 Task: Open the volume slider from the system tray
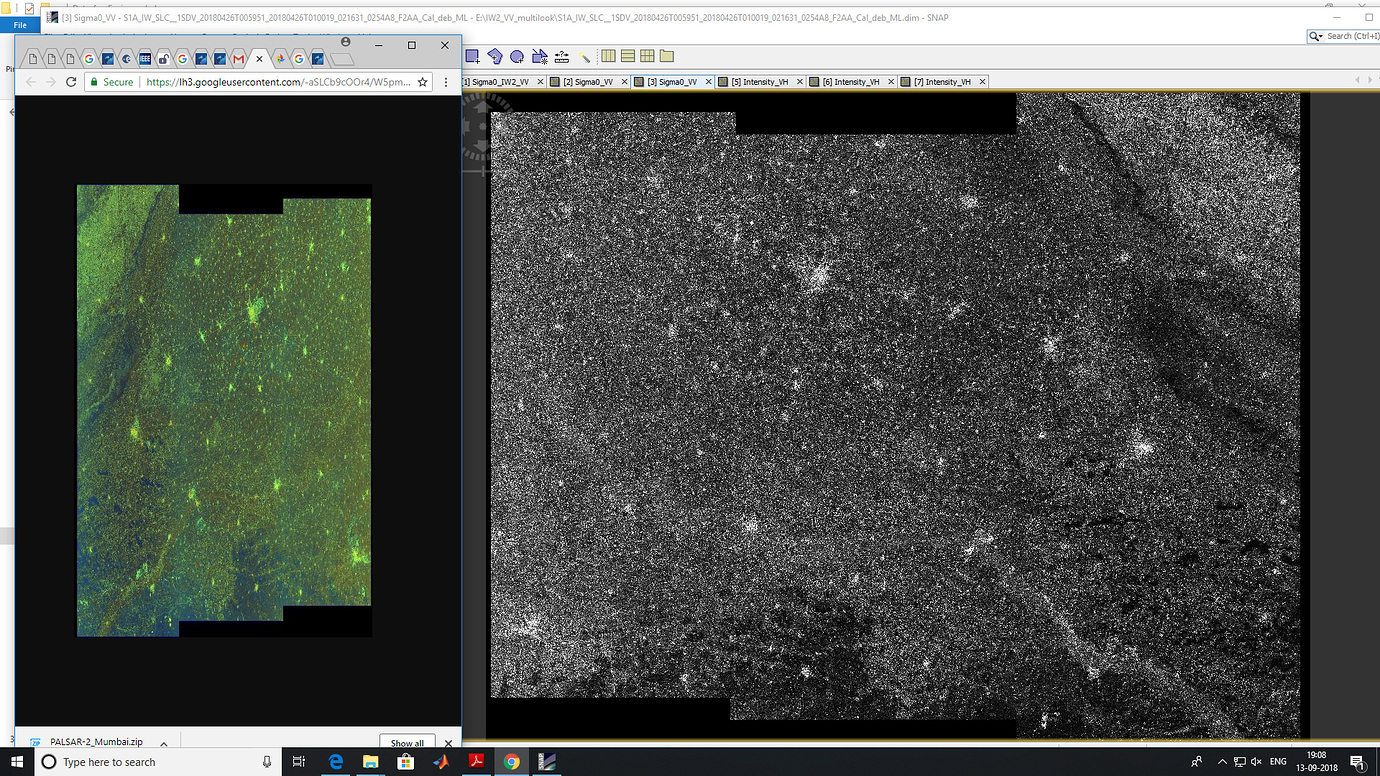tap(1256, 762)
